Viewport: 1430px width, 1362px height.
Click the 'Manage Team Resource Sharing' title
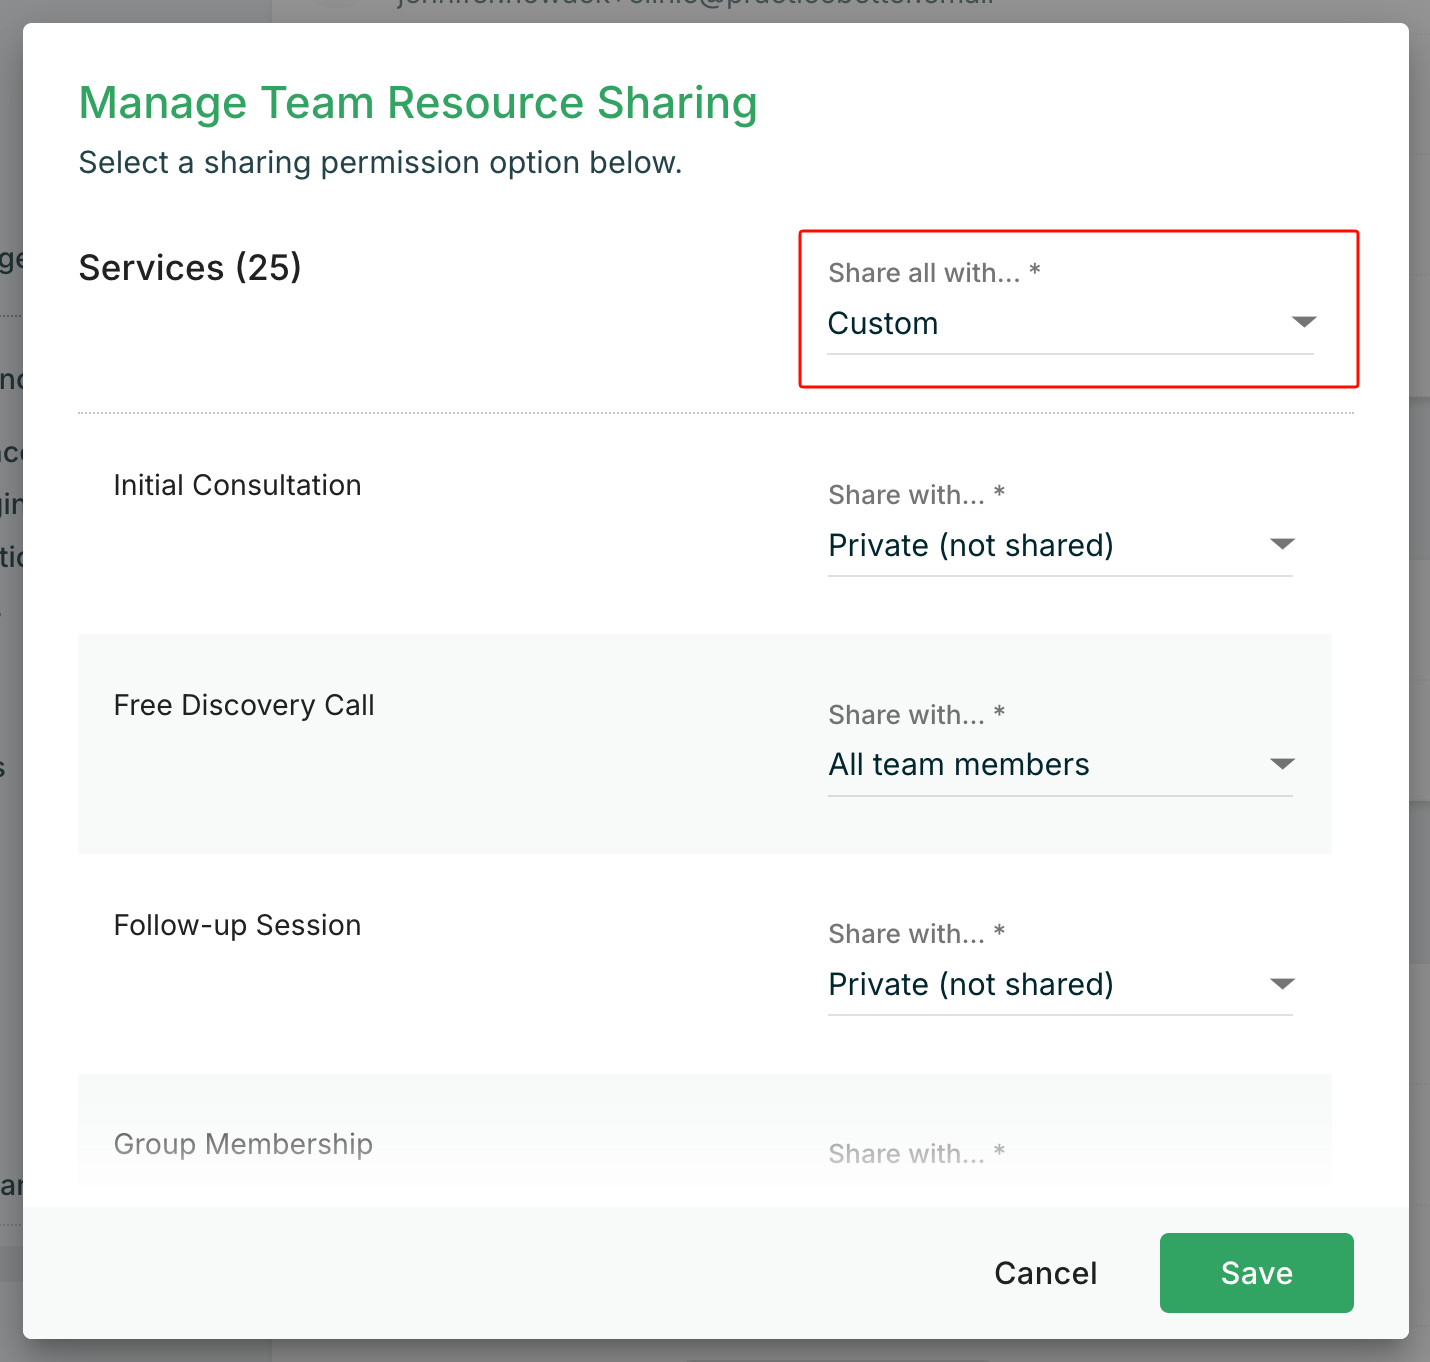[418, 103]
